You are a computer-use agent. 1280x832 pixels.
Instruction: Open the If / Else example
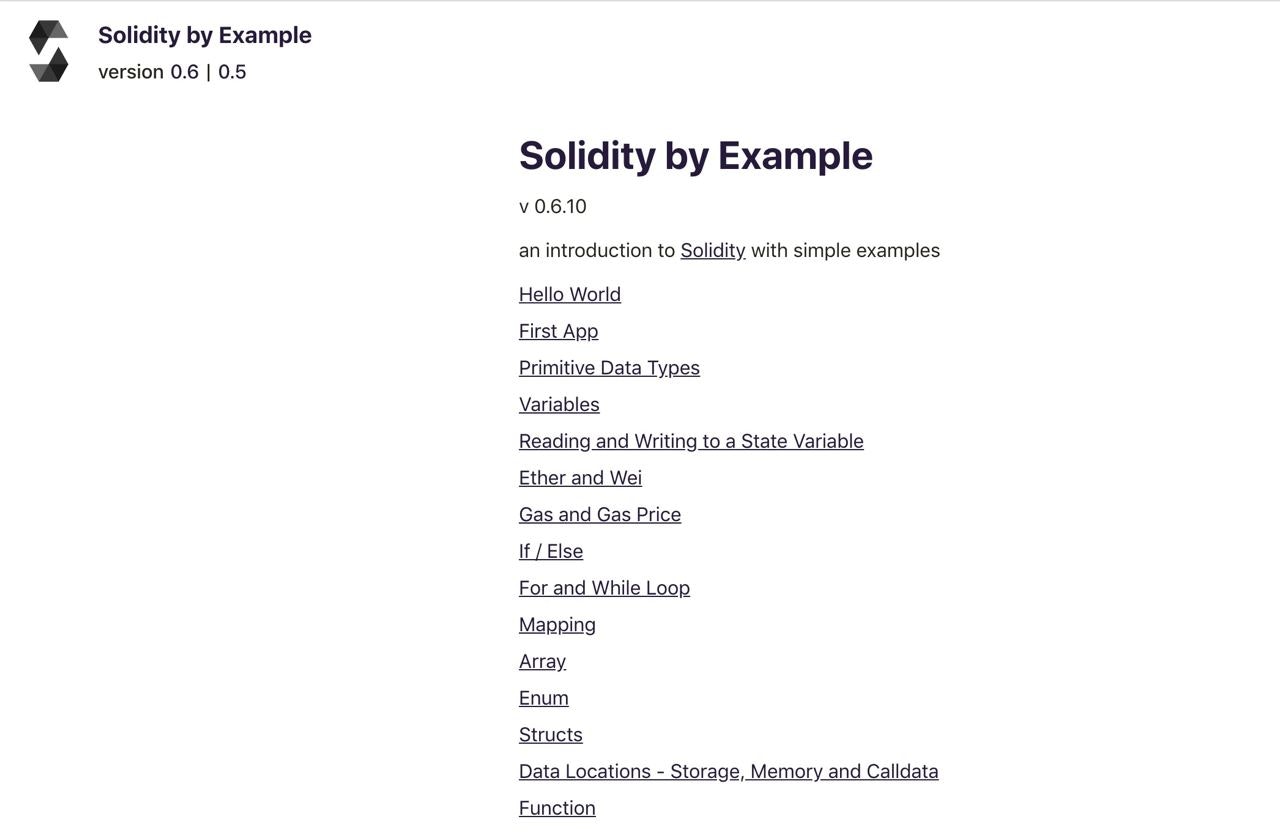550,550
